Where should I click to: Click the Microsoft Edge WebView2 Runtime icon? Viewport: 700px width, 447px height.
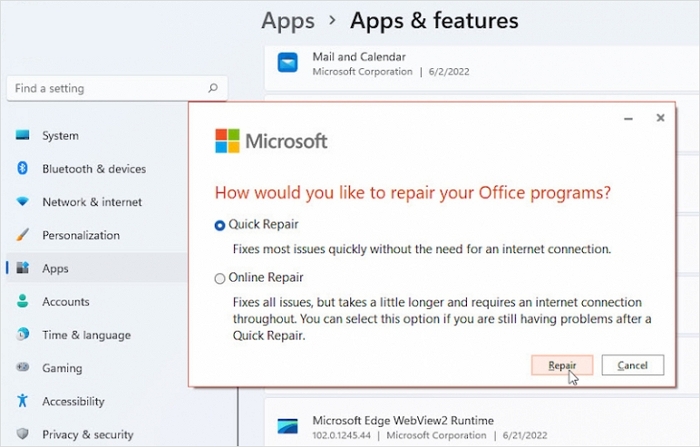point(288,428)
